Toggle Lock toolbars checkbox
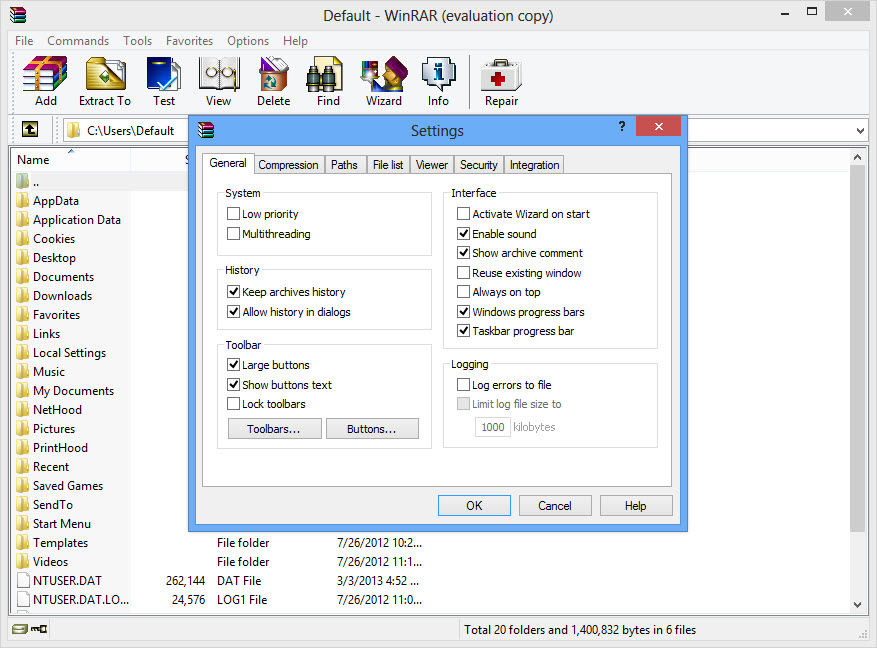Viewport: 877px width, 648px height. (234, 404)
